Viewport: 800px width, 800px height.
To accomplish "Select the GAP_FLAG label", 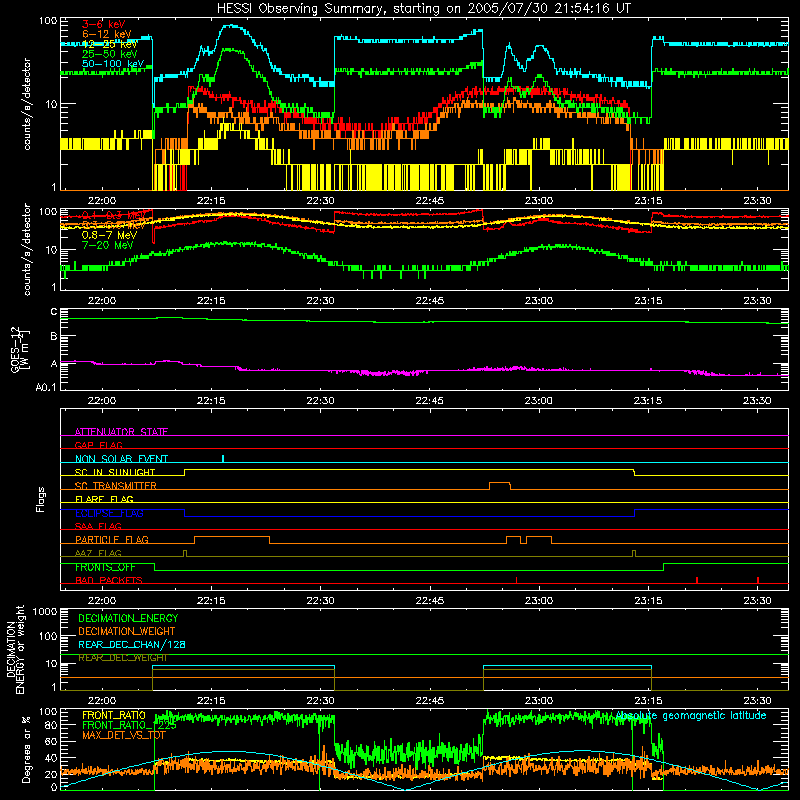I will coord(98,445).
